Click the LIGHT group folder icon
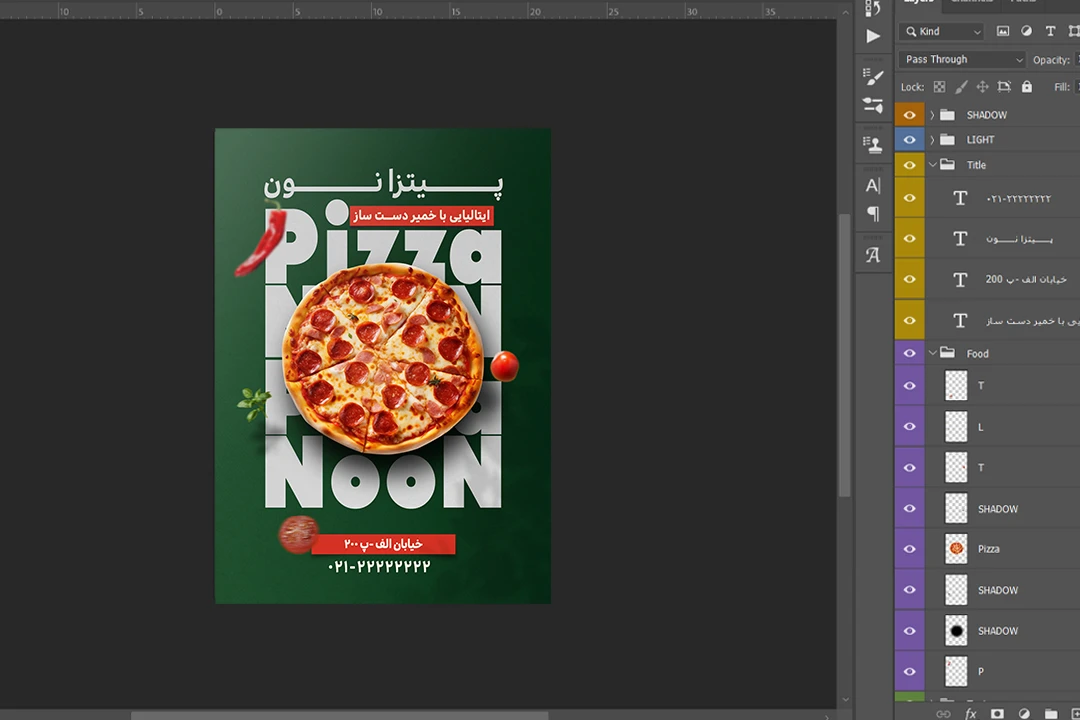The image size is (1080, 720). tap(948, 139)
